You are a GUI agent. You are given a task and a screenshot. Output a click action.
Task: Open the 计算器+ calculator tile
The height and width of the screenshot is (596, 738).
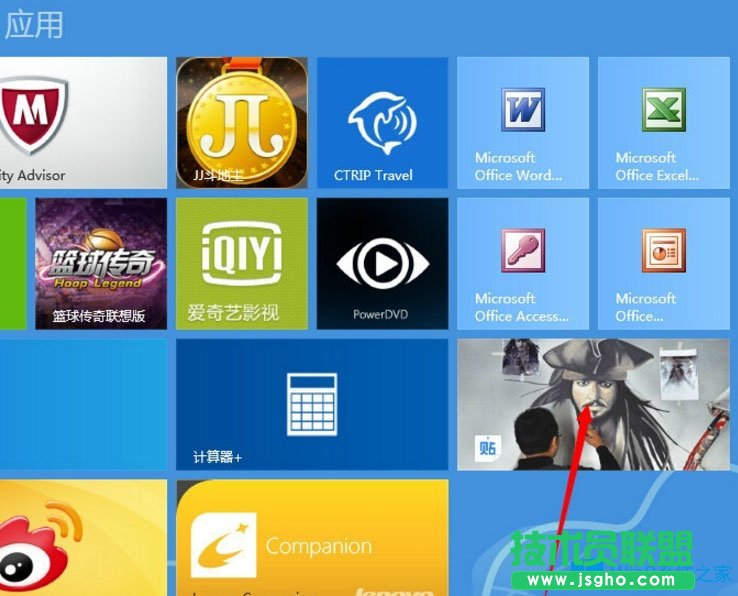pyautogui.click(x=312, y=404)
